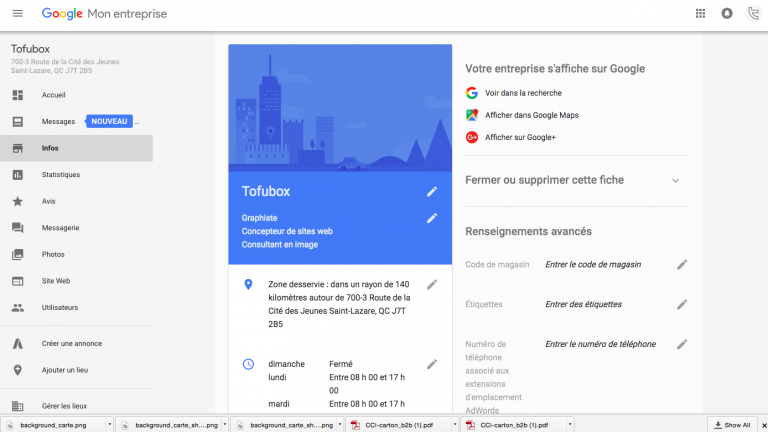Click the Google search G icon
This screenshot has width=768, height=432.
click(x=472, y=93)
